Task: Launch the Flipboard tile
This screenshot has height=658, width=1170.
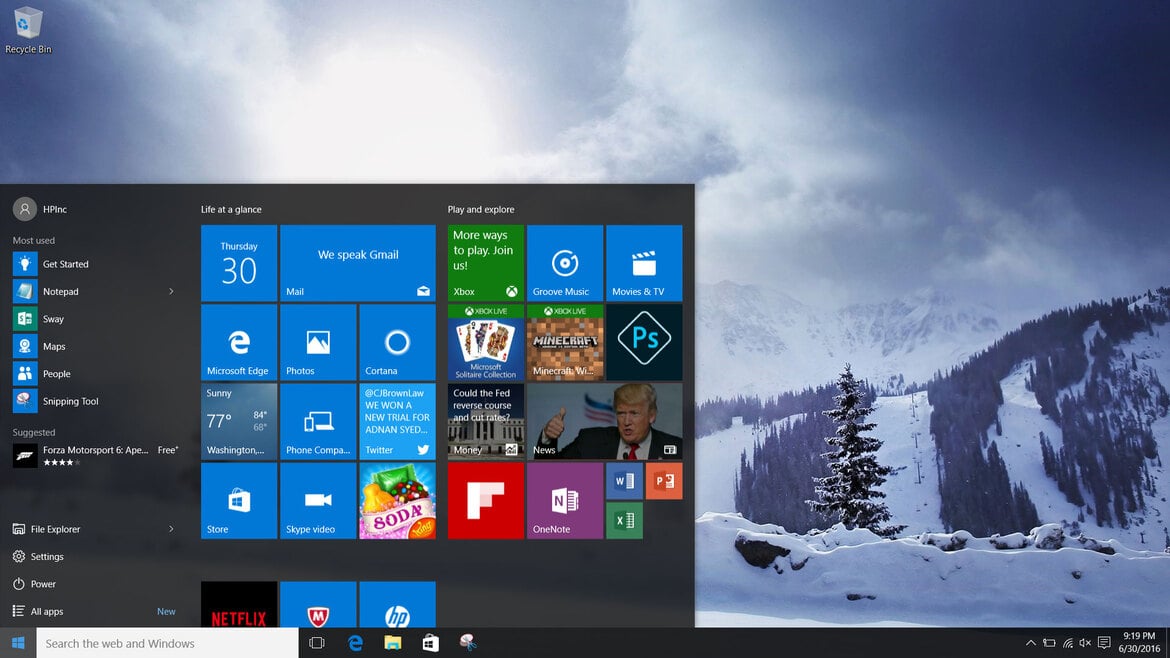Action: [486, 501]
